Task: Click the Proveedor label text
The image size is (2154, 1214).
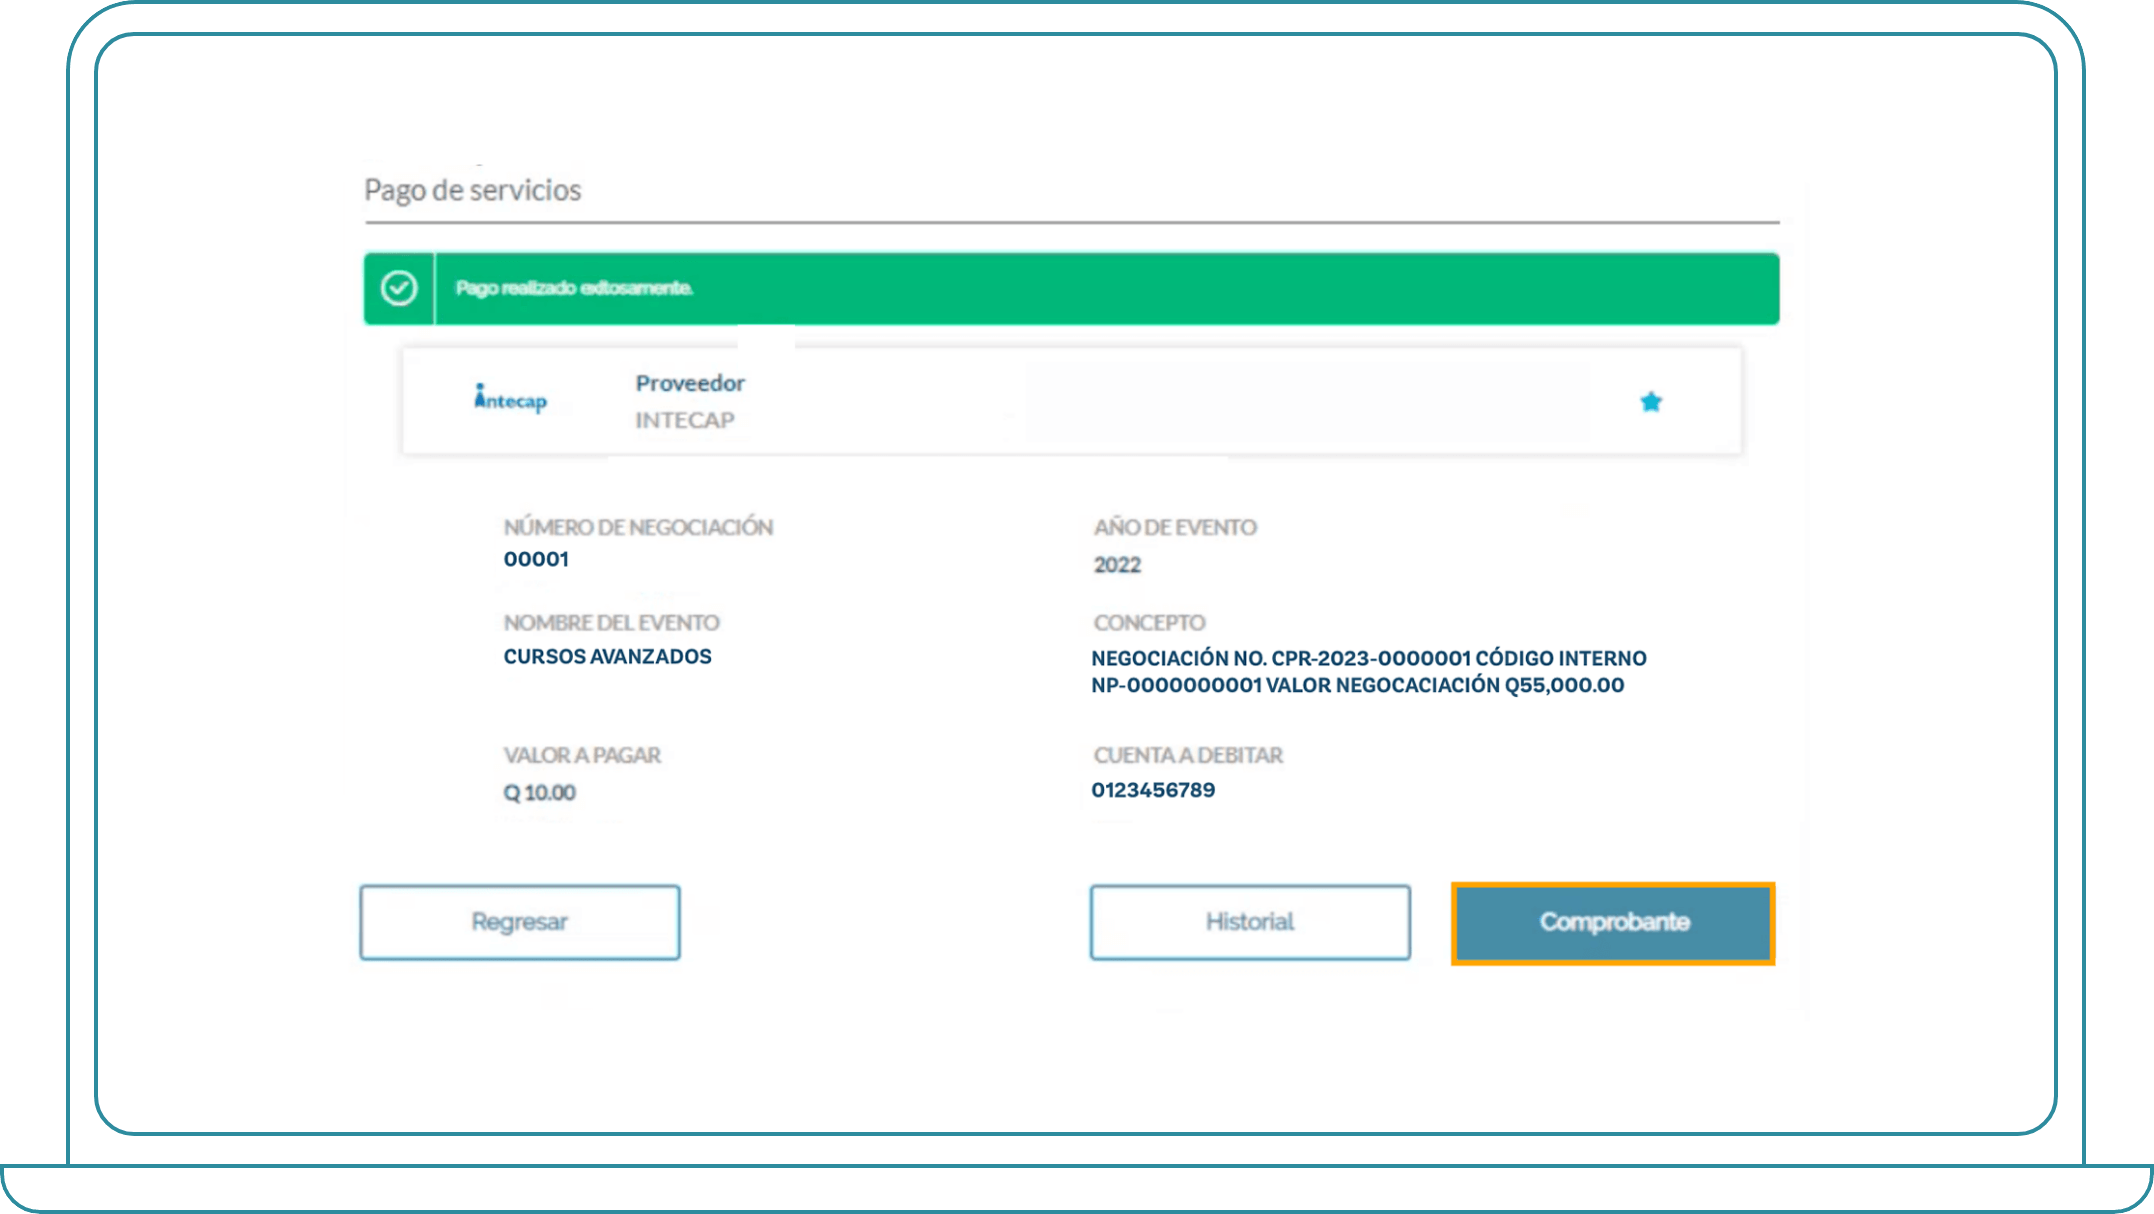Action: pos(690,383)
